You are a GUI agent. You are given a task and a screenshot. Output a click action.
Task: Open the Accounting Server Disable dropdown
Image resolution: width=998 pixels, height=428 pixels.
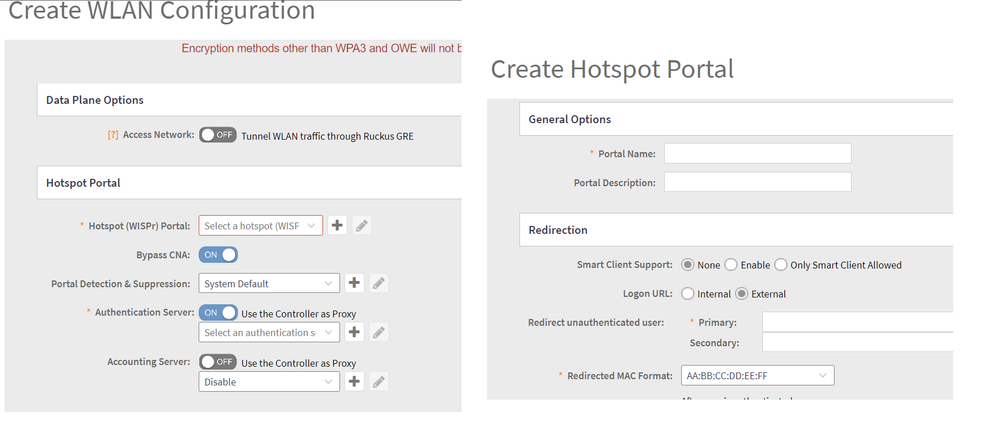point(269,381)
